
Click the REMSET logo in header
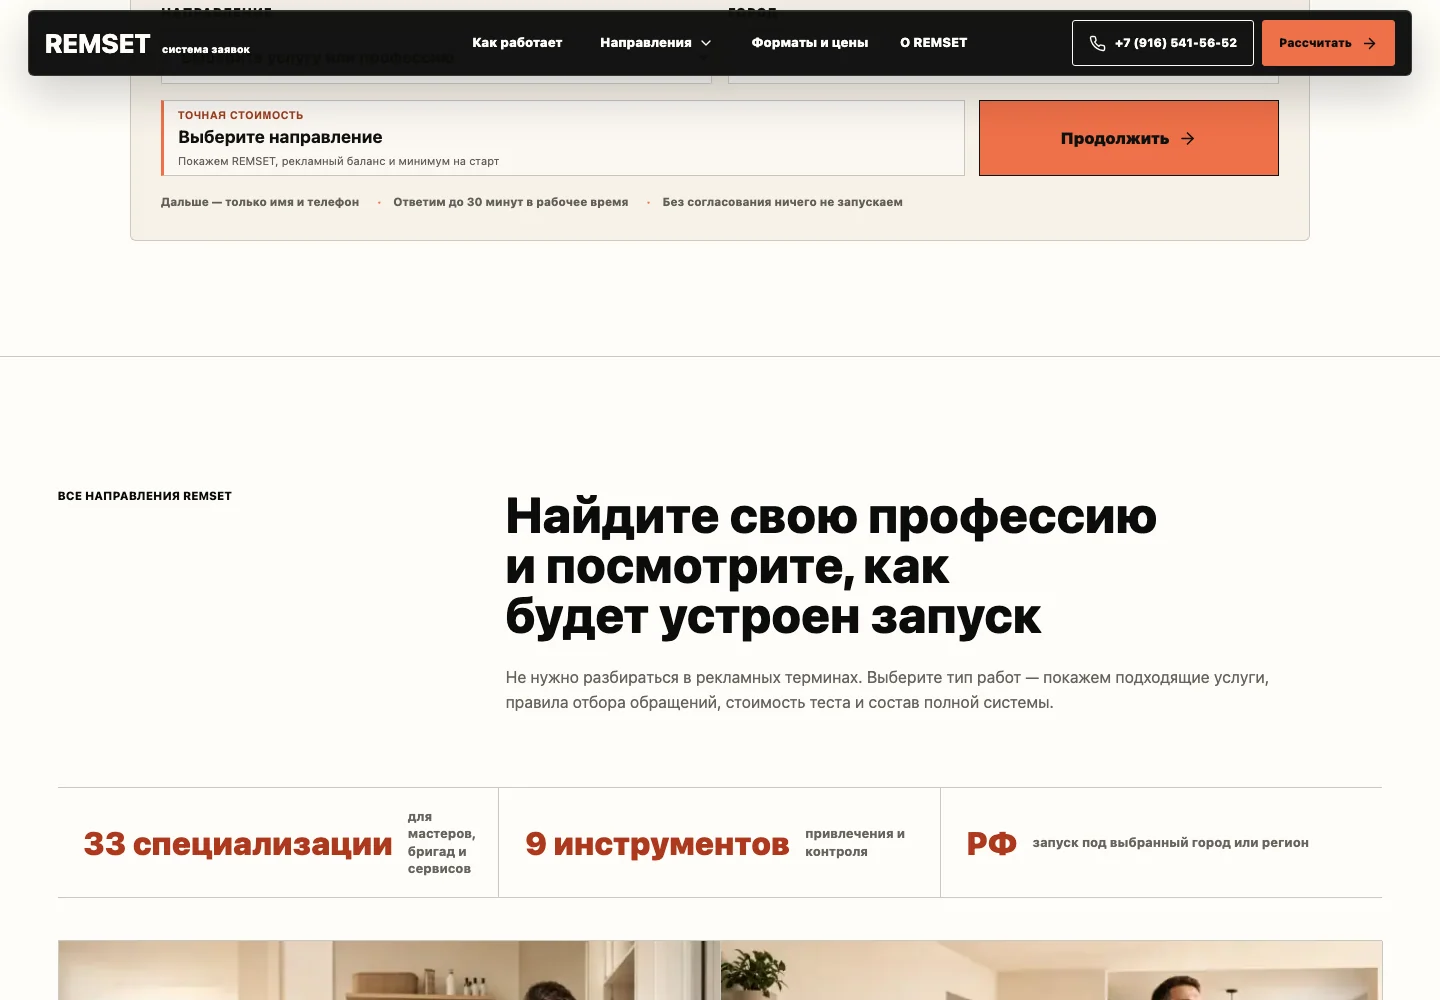(x=97, y=44)
